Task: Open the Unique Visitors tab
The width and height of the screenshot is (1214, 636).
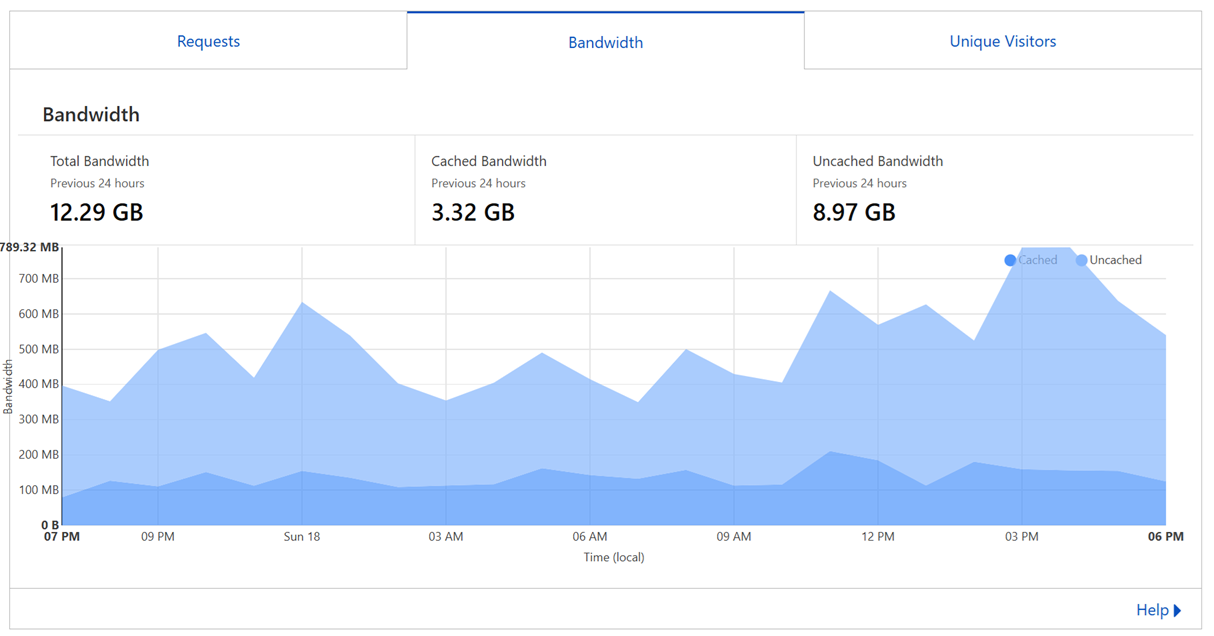Action: (x=1003, y=41)
